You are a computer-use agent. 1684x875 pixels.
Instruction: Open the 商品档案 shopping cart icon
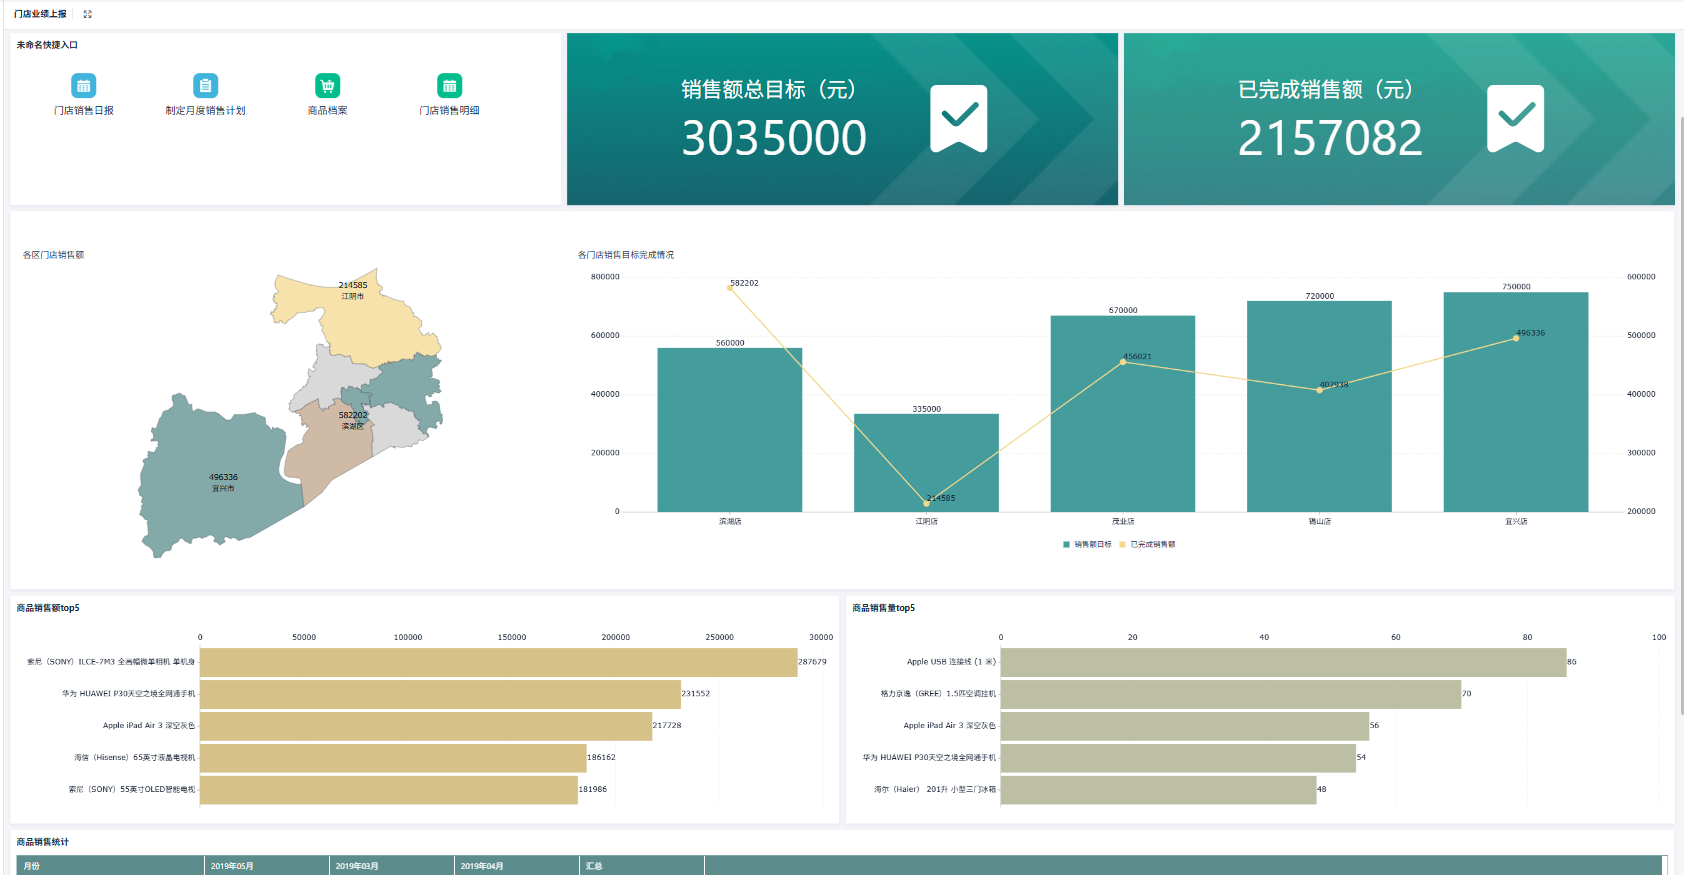click(x=327, y=86)
